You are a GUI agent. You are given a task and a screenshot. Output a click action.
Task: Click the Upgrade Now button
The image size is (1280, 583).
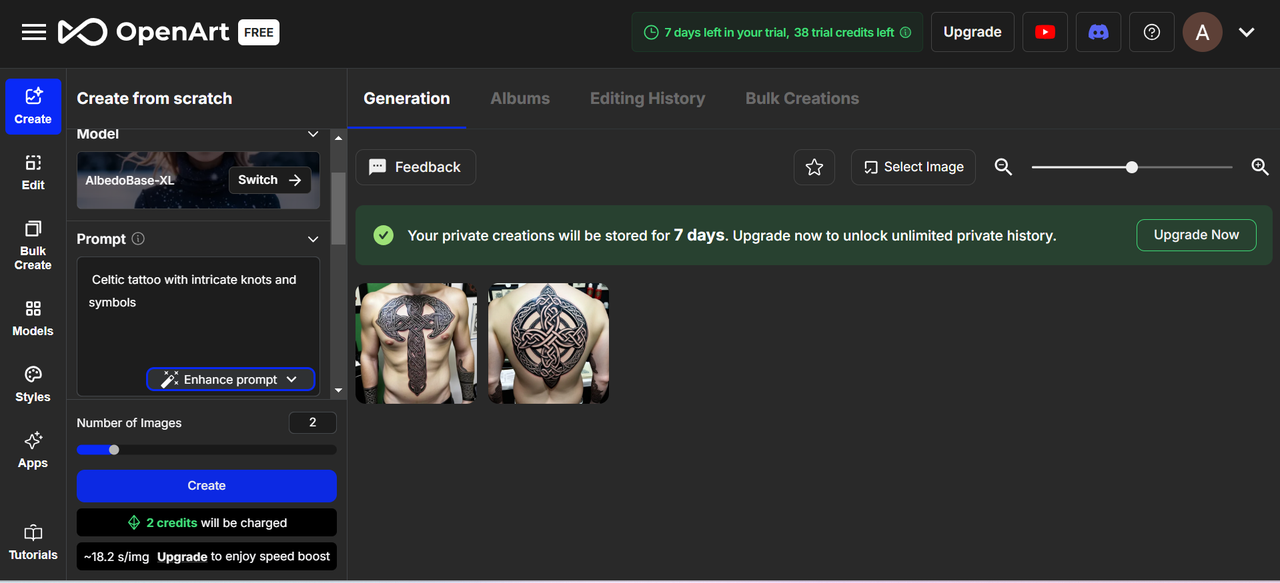[1196, 235]
